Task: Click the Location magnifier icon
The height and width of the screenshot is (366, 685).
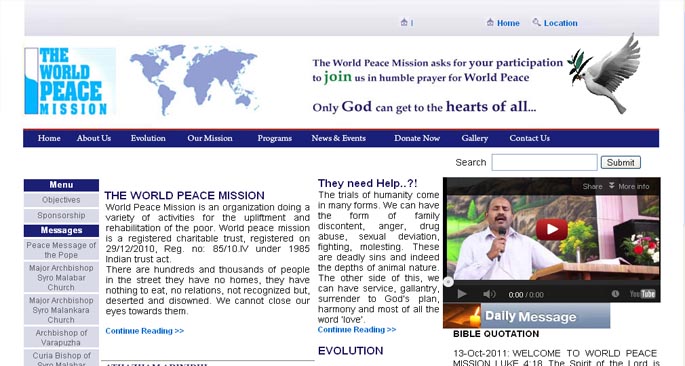Action: pyautogui.click(x=536, y=22)
